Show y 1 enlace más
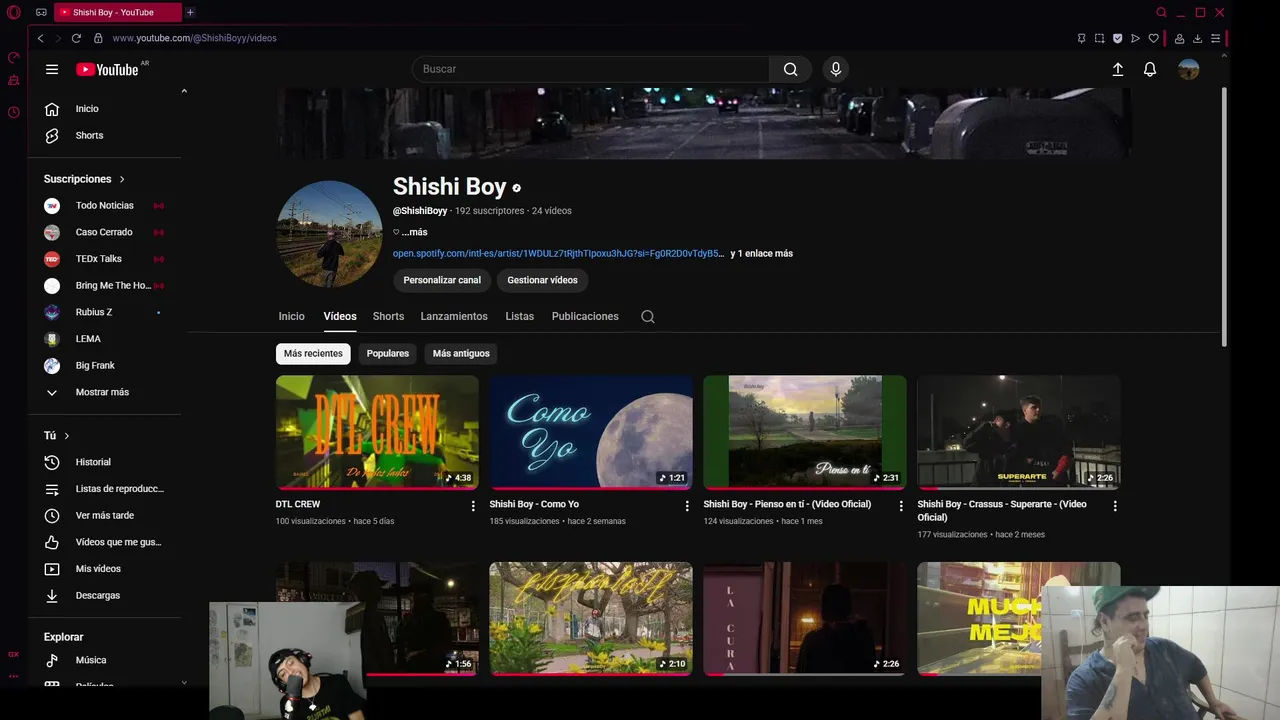The image size is (1280, 720). [761, 254]
